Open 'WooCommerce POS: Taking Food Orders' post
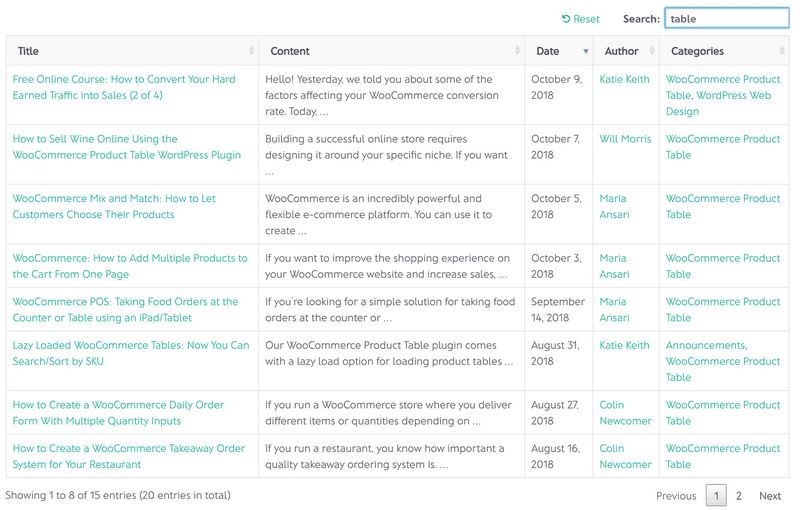Viewport: 800px width, 510px height. pos(125,310)
